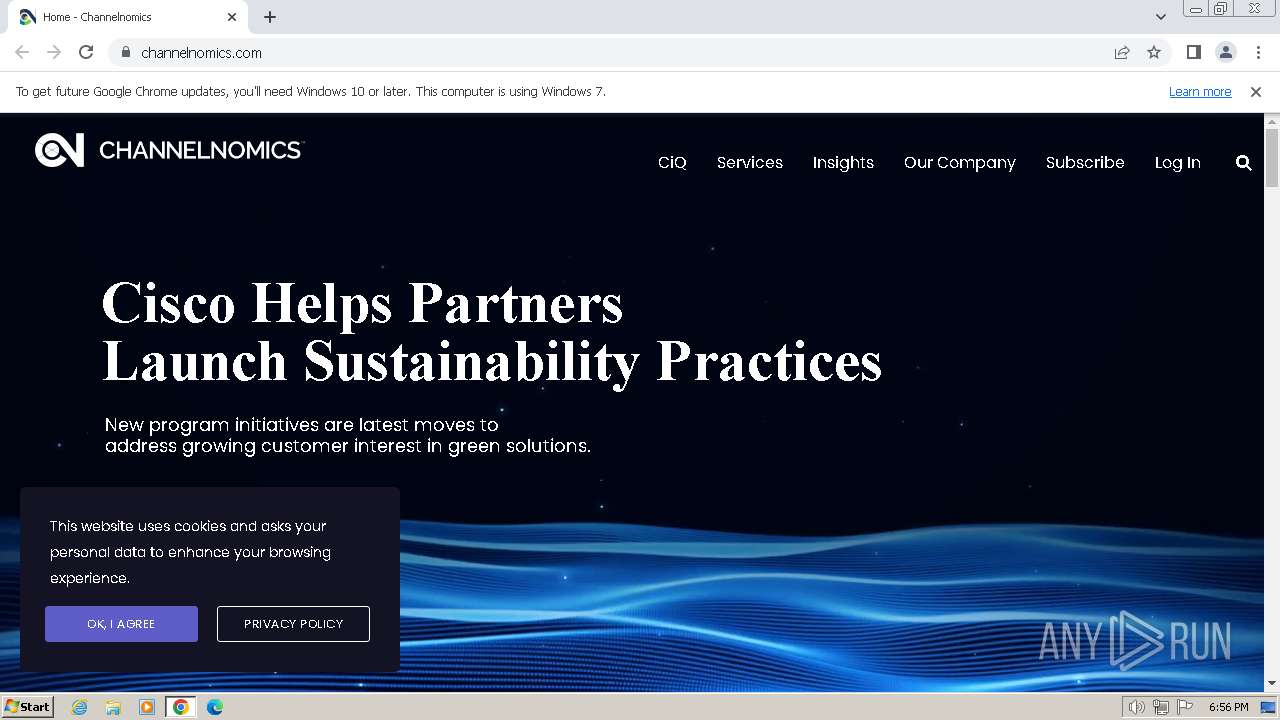Open the Action Center flag icon

(1185, 707)
